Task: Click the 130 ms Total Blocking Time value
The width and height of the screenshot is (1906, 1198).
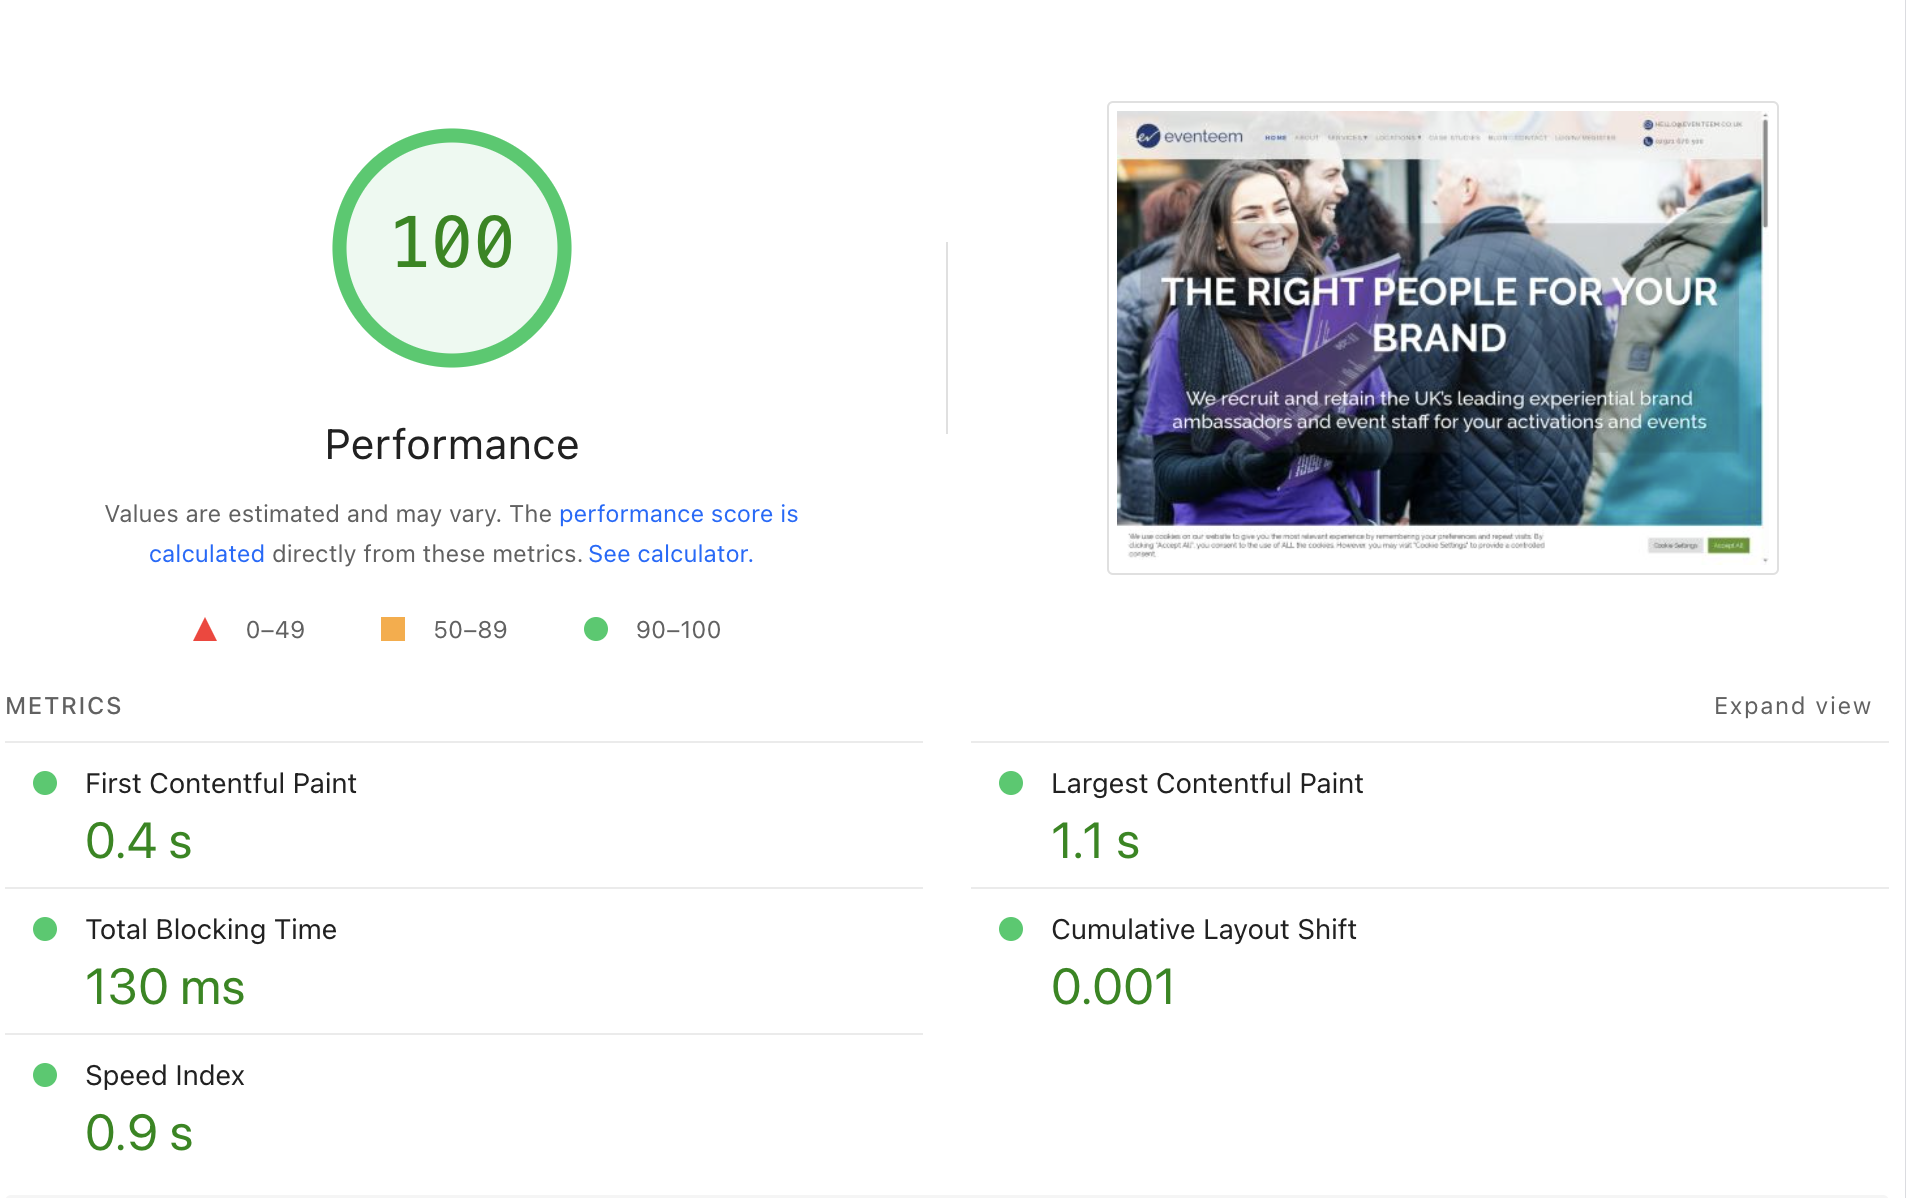Action: coord(165,987)
